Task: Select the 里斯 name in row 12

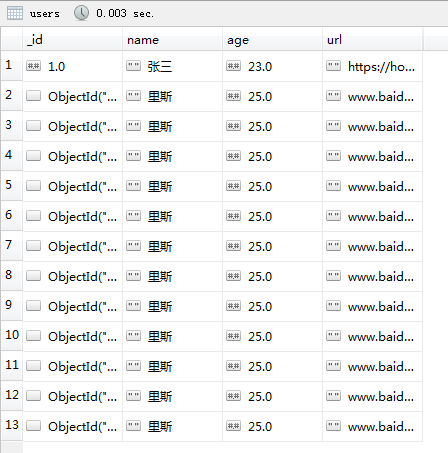Action: click(160, 397)
